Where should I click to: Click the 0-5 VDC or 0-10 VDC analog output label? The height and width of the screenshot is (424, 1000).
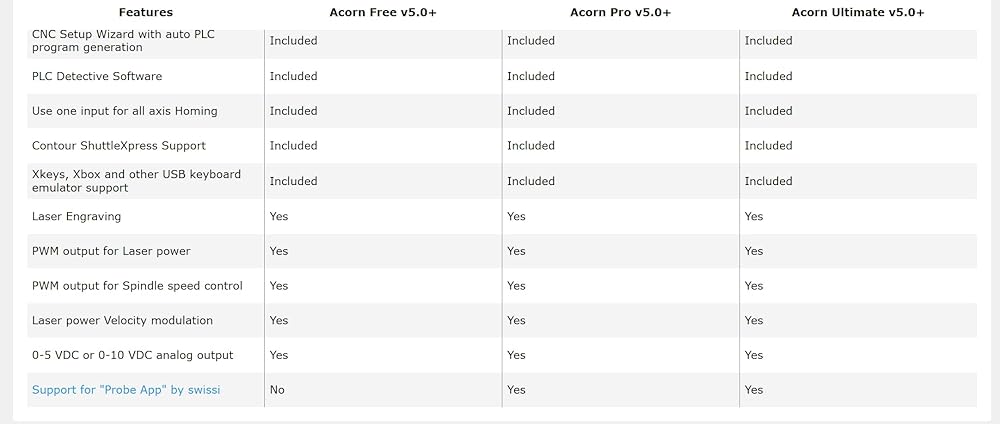(x=132, y=355)
